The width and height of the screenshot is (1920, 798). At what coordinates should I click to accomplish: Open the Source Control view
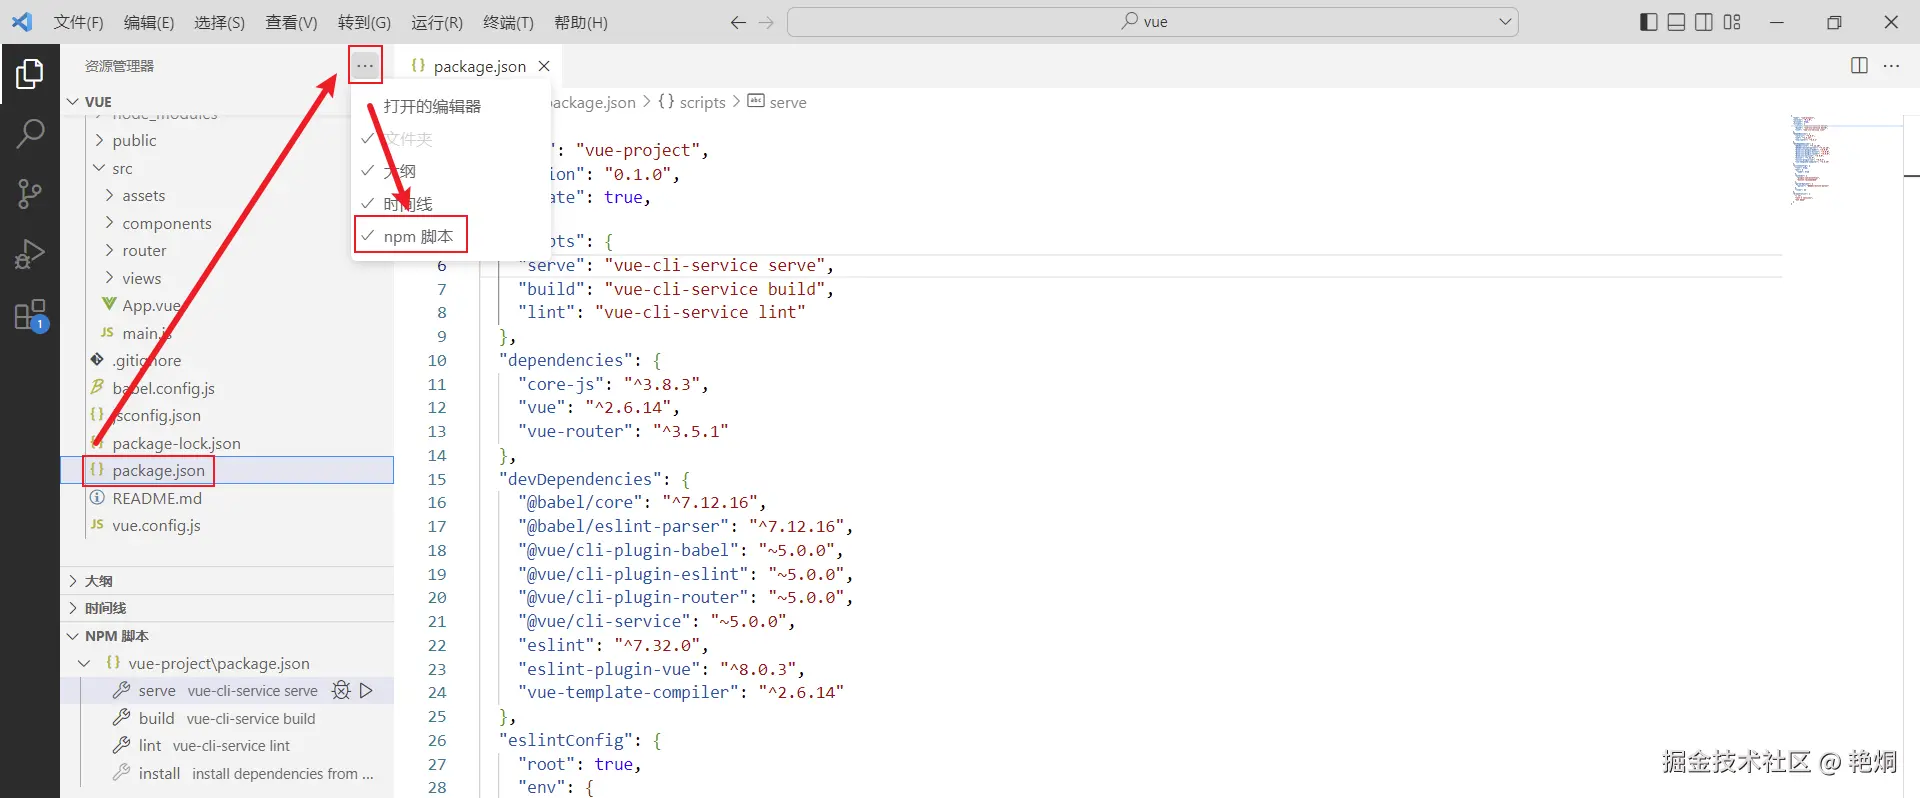click(x=30, y=193)
